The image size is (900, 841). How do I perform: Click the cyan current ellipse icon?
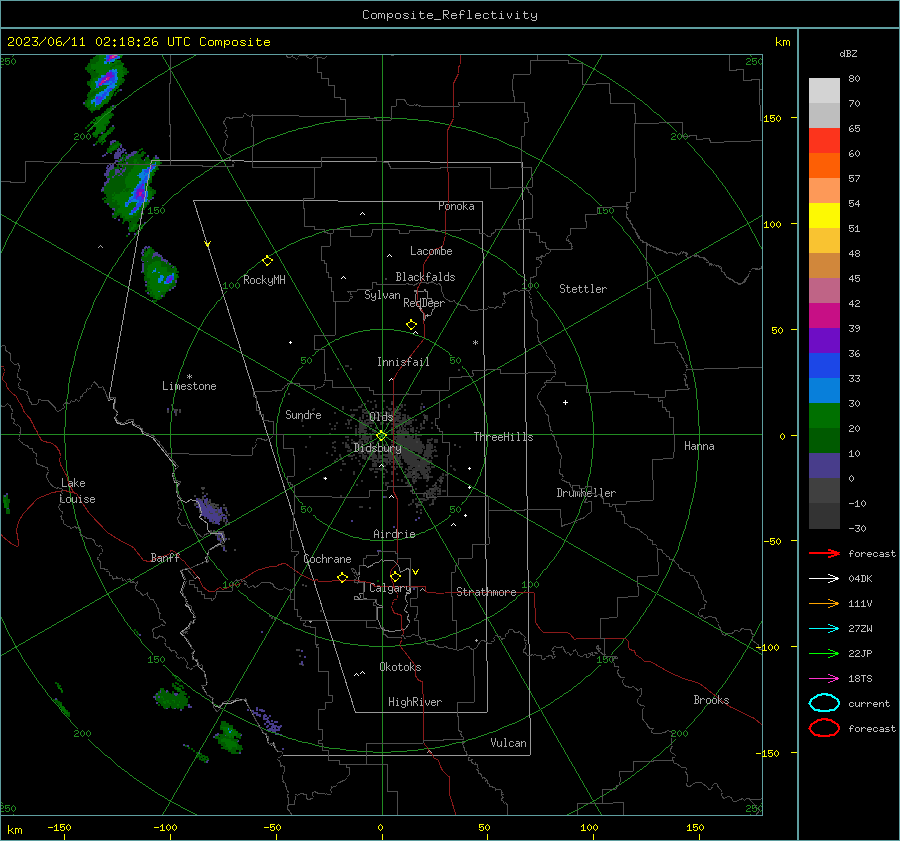click(824, 703)
